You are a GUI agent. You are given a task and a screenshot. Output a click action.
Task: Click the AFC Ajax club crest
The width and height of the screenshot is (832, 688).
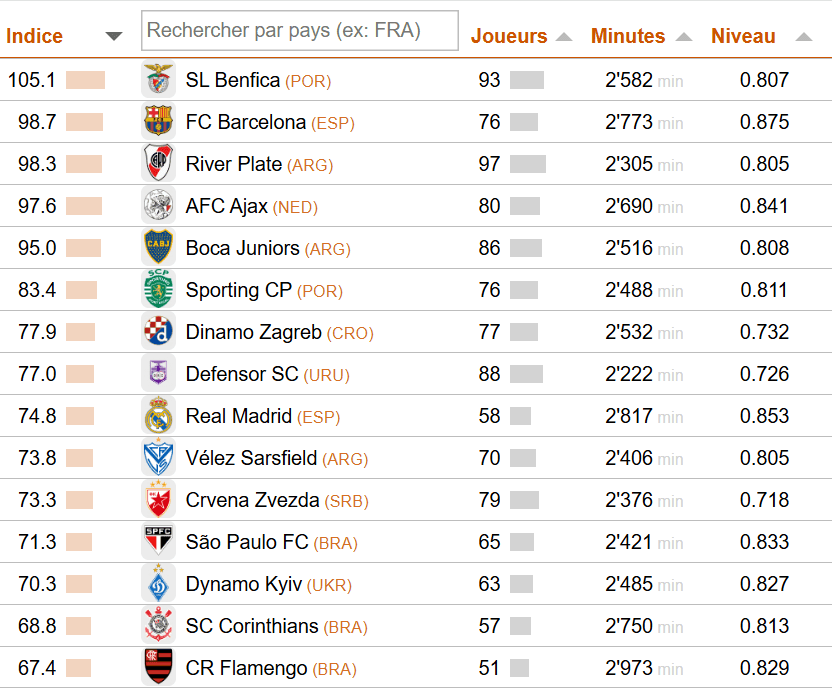158,206
